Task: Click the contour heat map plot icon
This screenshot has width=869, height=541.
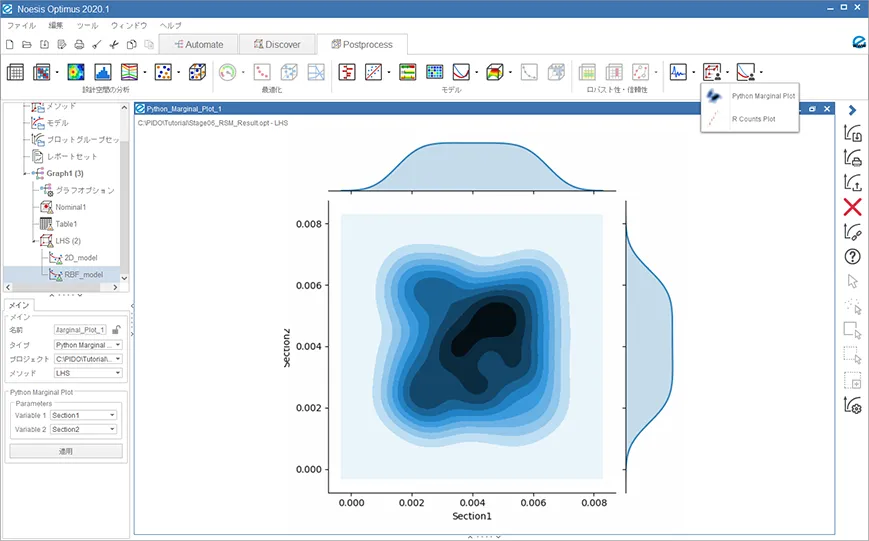Action: [x=76, y=72]
